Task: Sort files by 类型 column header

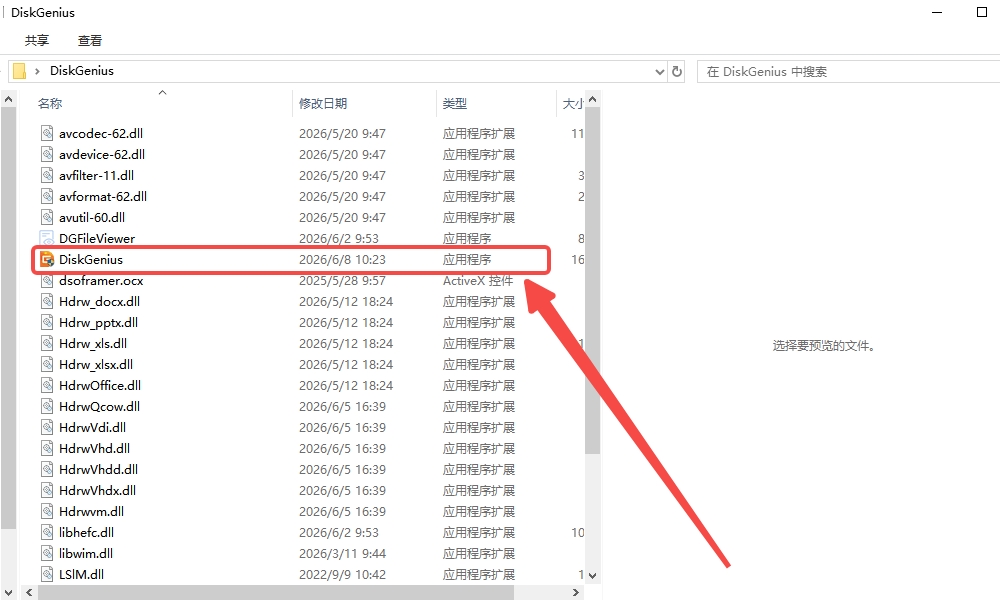Action: (x=455, y=103)
